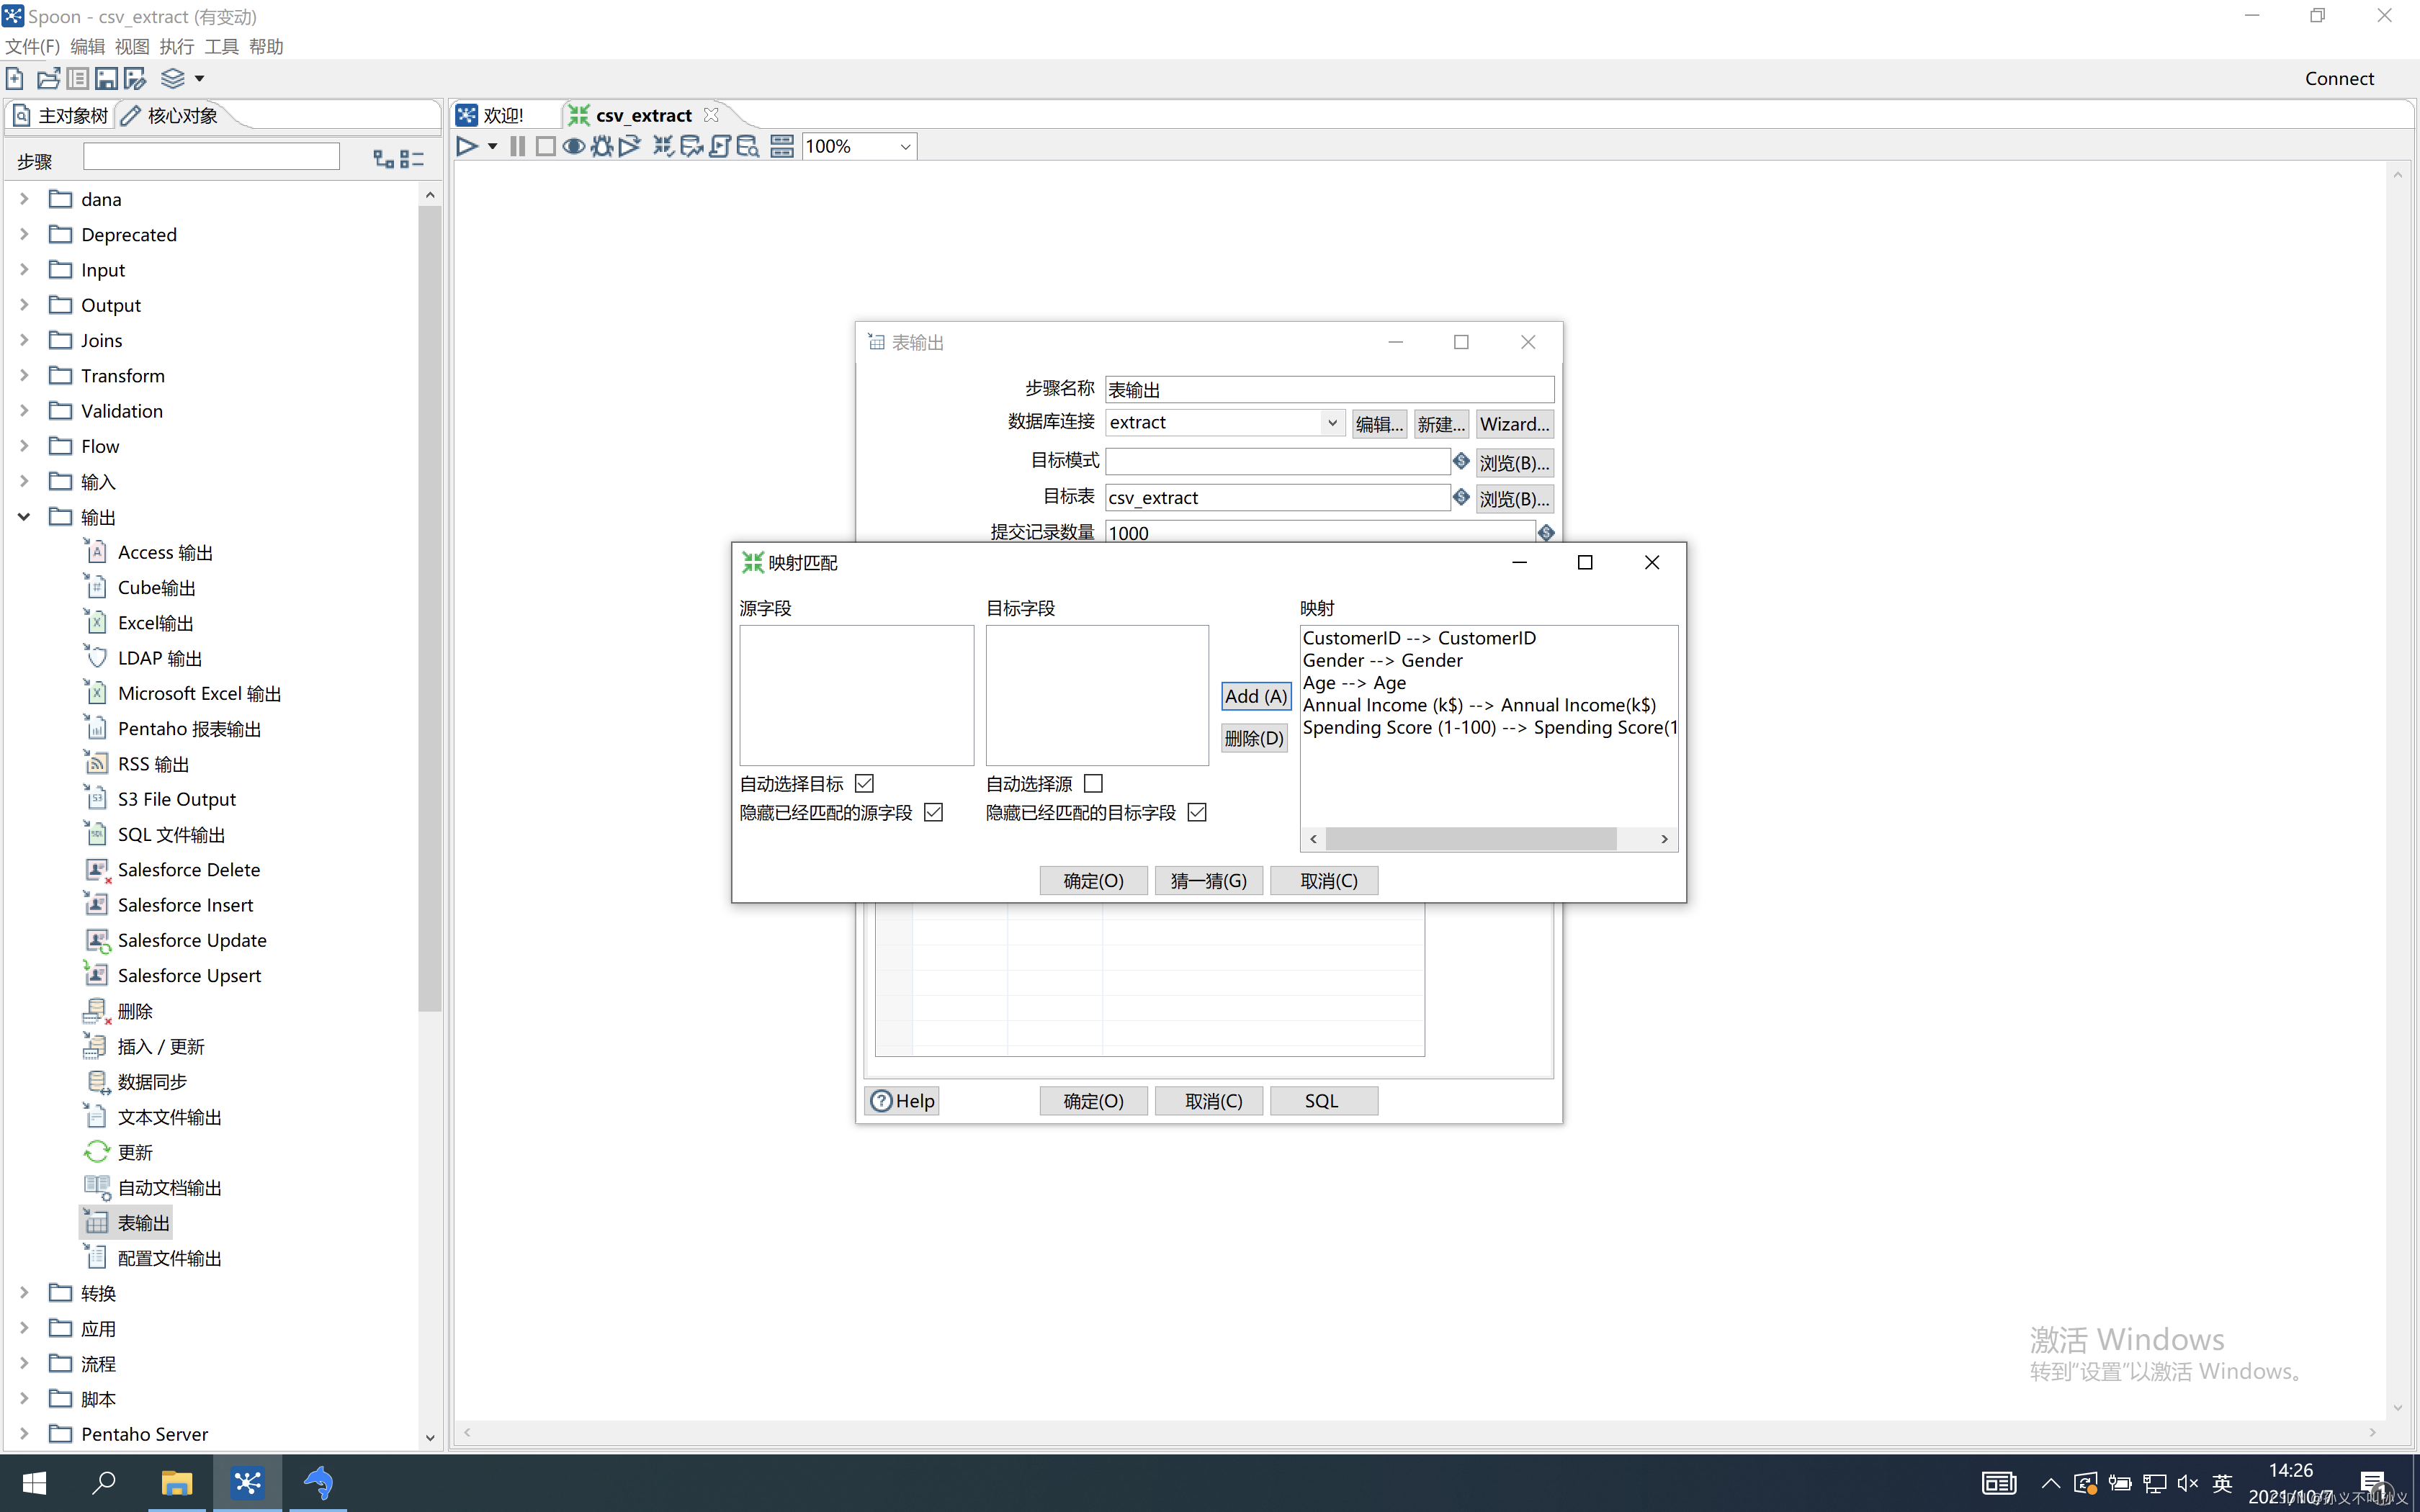Click the Explore database icon in toolbar
Image resolution: width=2420 pixels, height=1512 pixels.
click(x=748, y=146)
